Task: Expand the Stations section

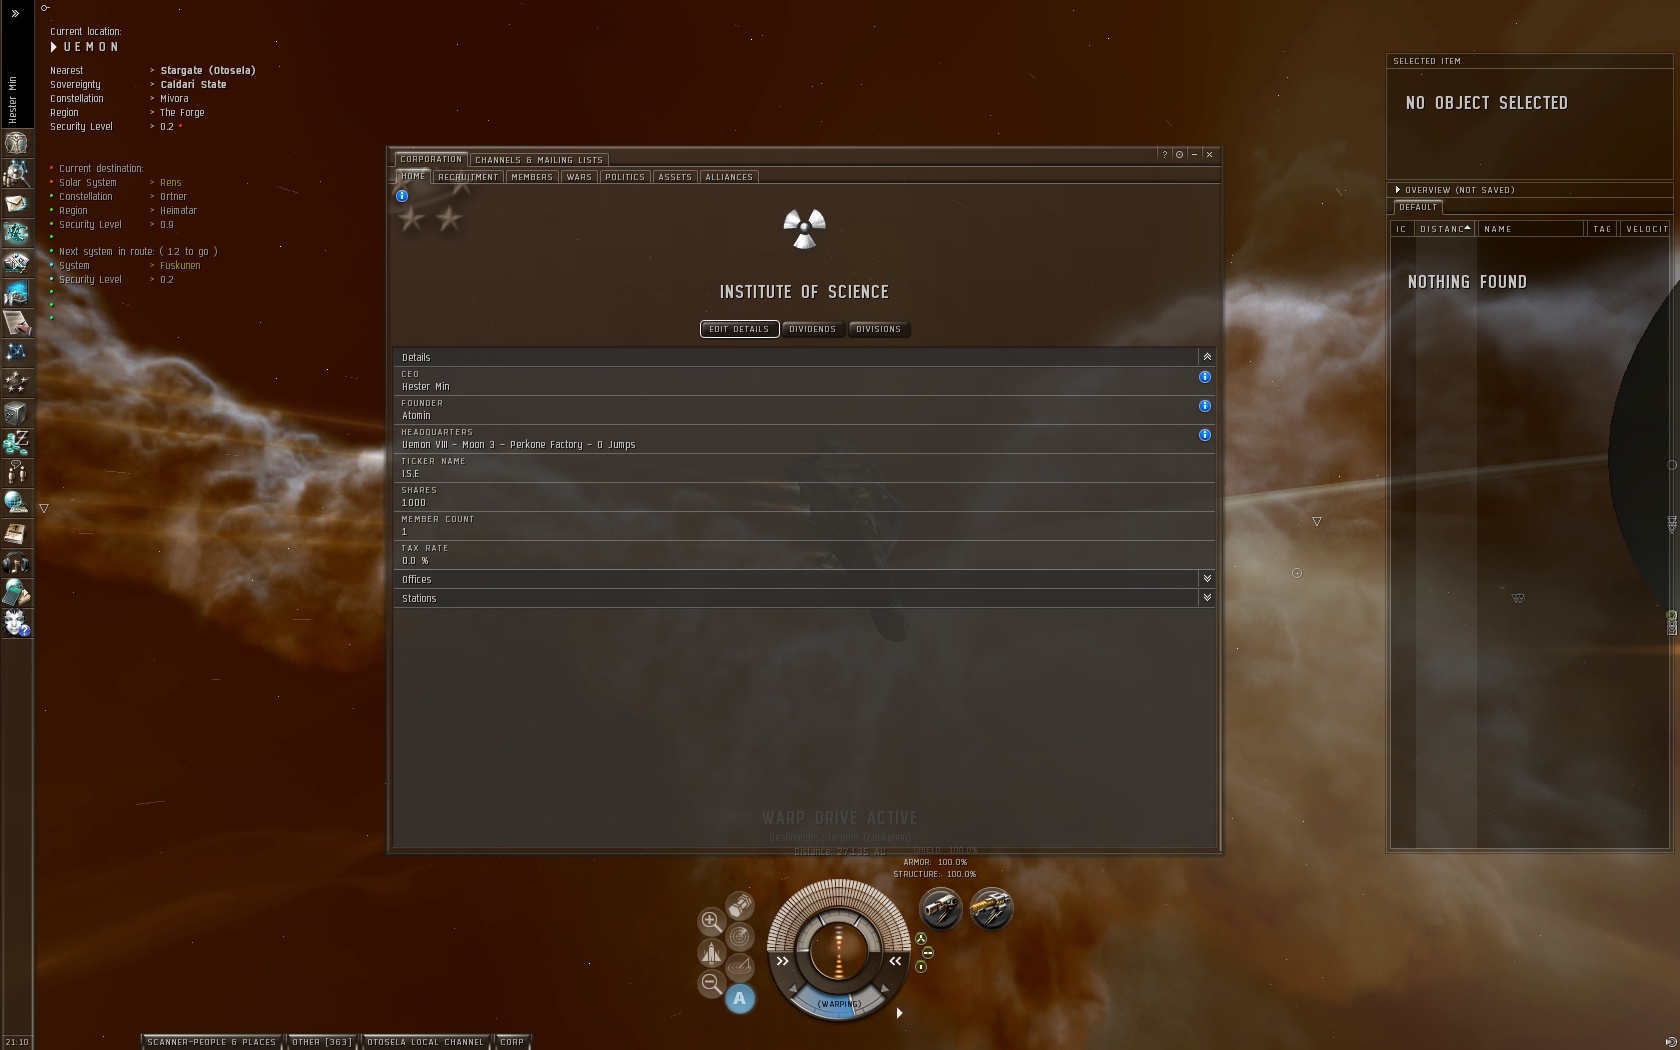Action: click(x=1207, y=598)
